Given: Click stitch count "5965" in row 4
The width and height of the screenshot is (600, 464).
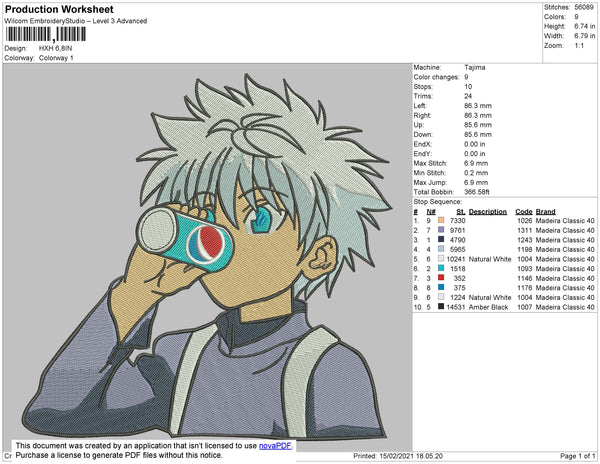Looking at the screenshot, I should (x=458, y=249).
